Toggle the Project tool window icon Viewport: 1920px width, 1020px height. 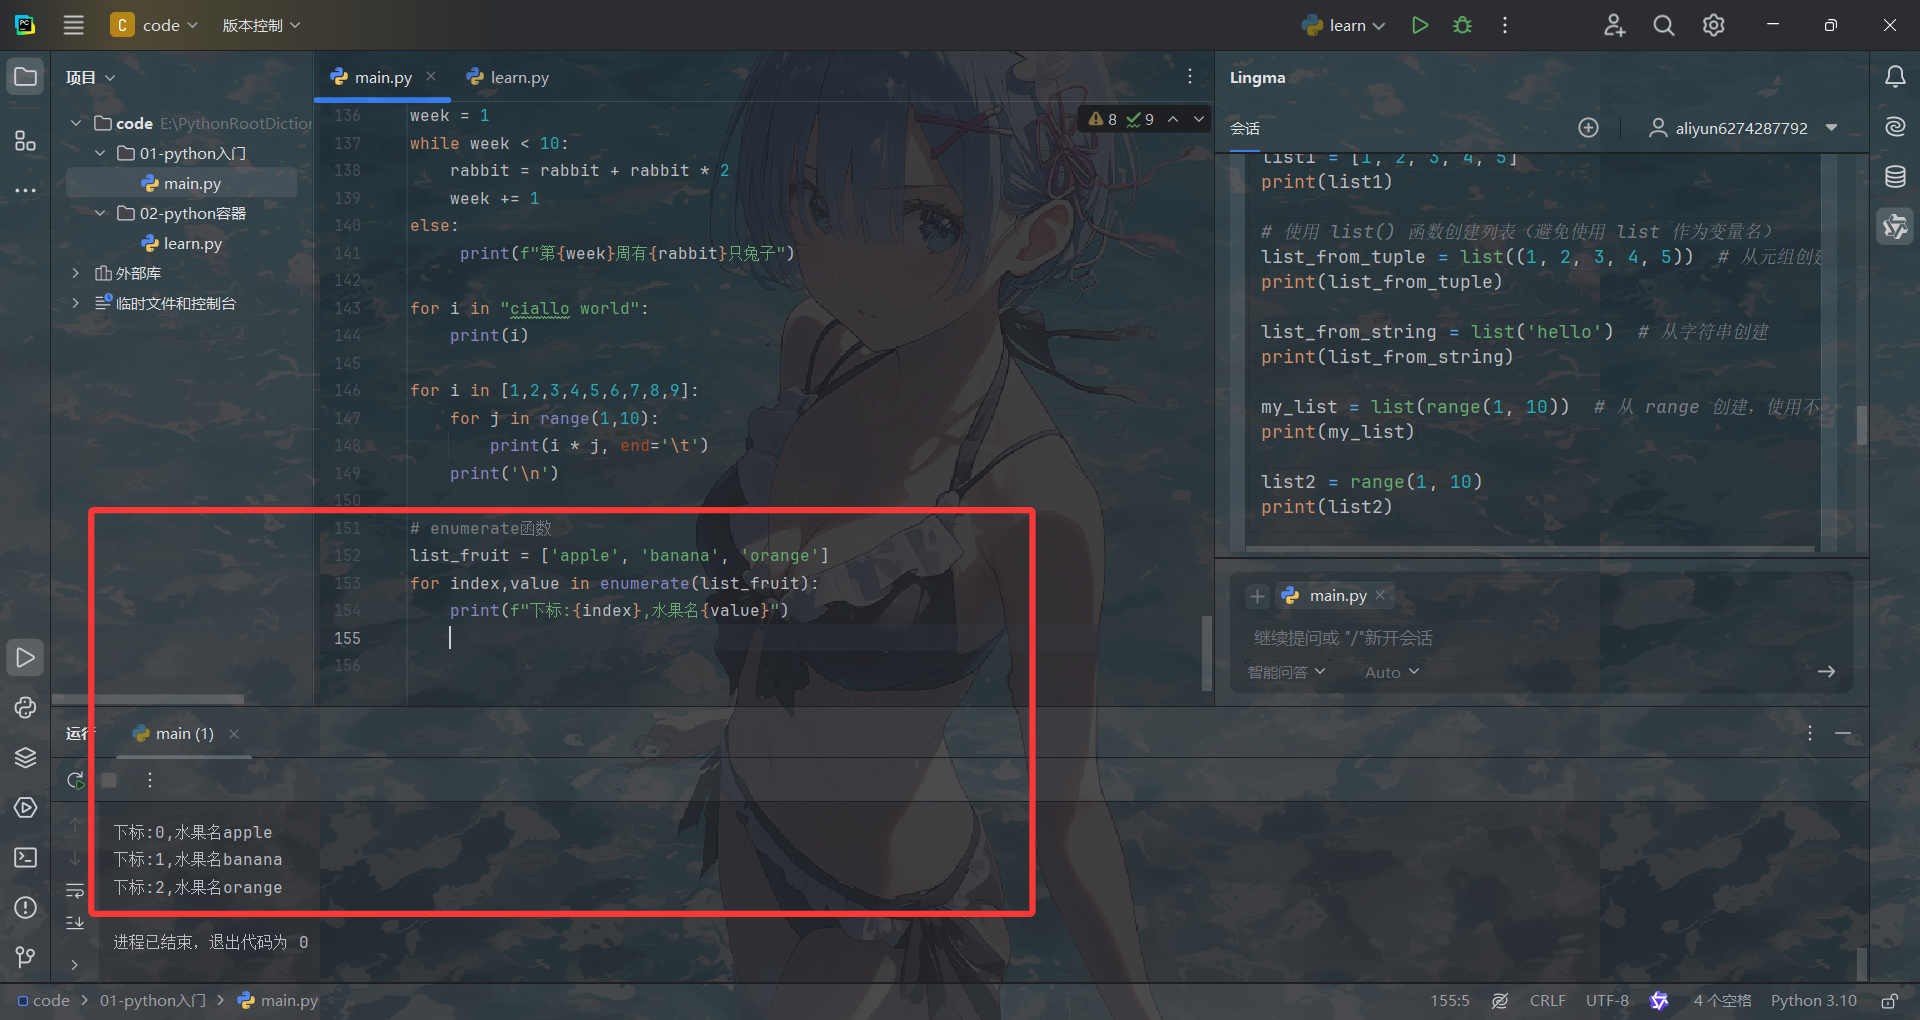pyautogui.click(x=26, y=77)
